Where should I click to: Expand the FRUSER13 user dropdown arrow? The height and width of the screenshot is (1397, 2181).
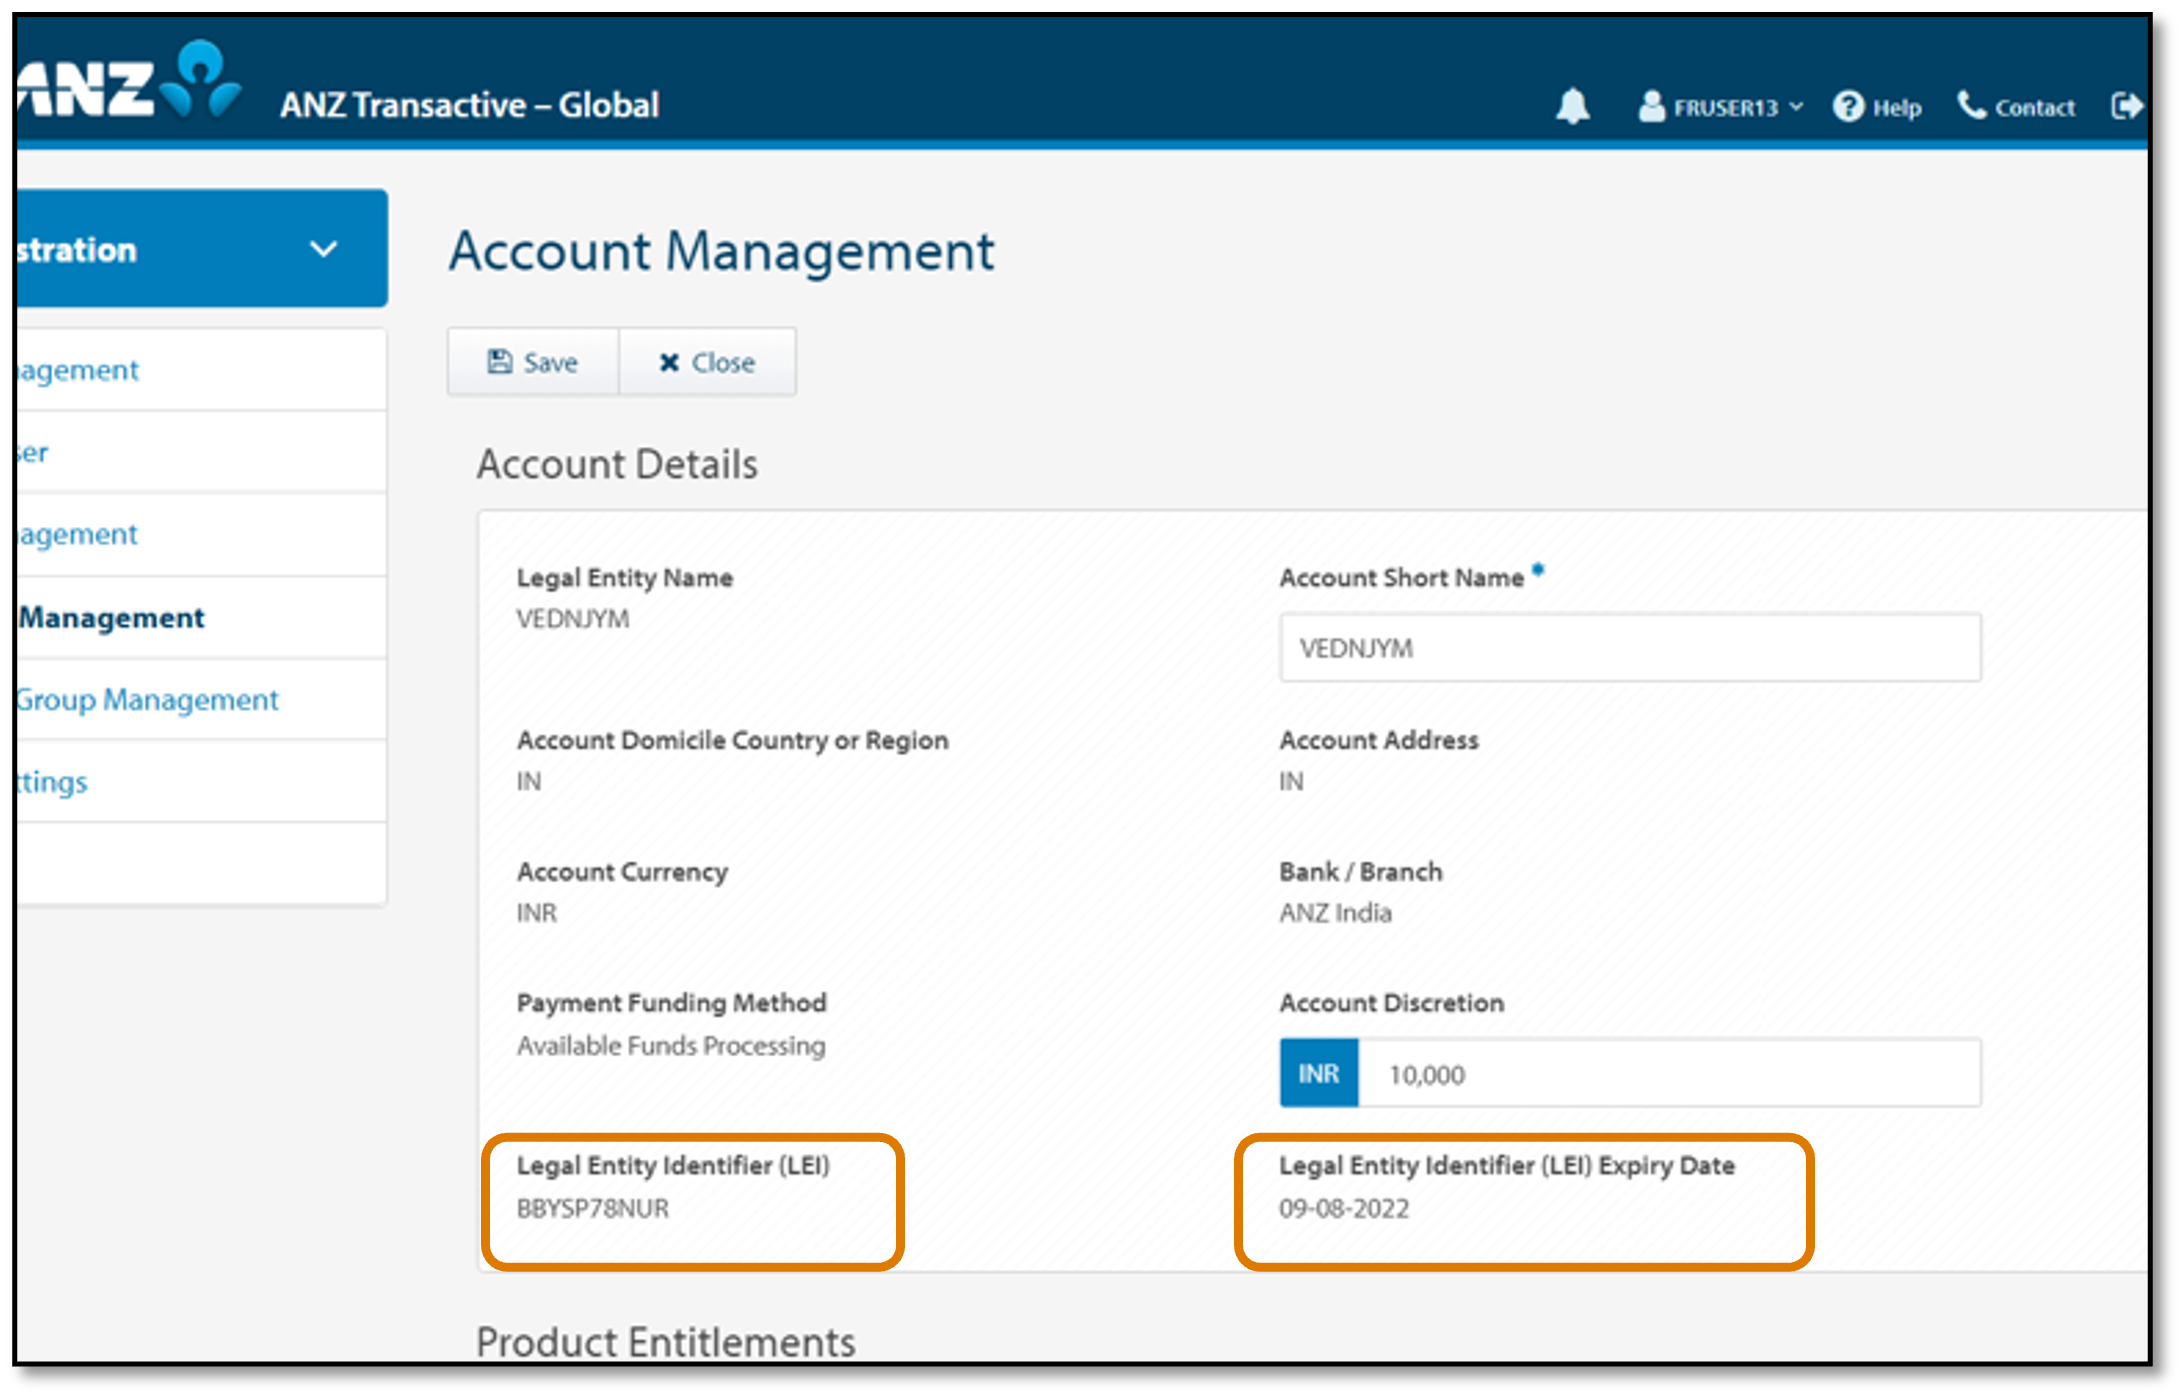tap(1797, 106)
